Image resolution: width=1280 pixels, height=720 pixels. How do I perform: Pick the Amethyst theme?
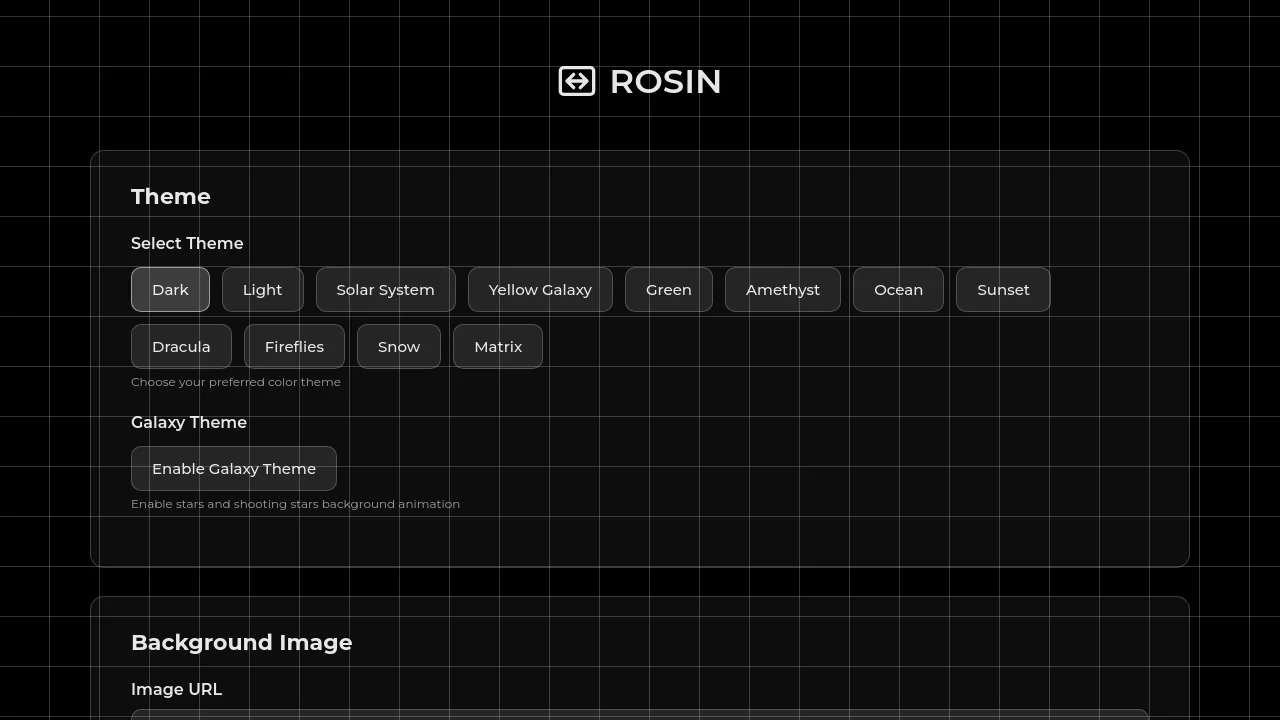tap(782, 290)
